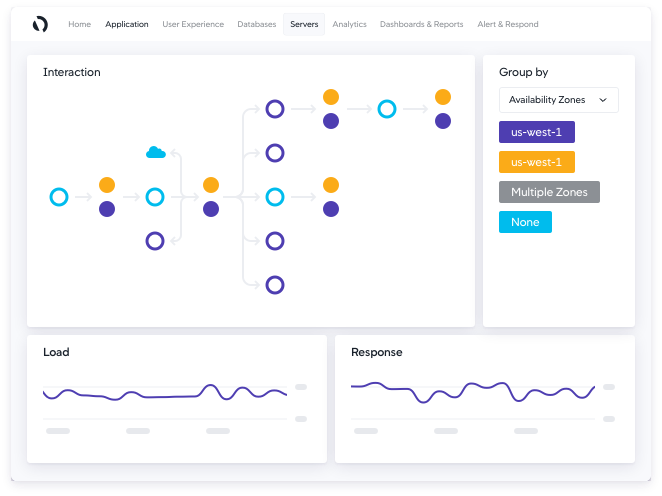Open the Home menu item
The image size is (662, 496).
click(x=79, y=24)
